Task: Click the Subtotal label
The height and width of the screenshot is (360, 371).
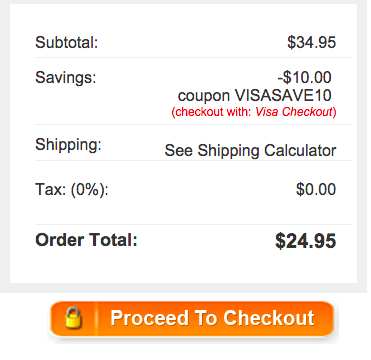Action: [x=67, y=42]
